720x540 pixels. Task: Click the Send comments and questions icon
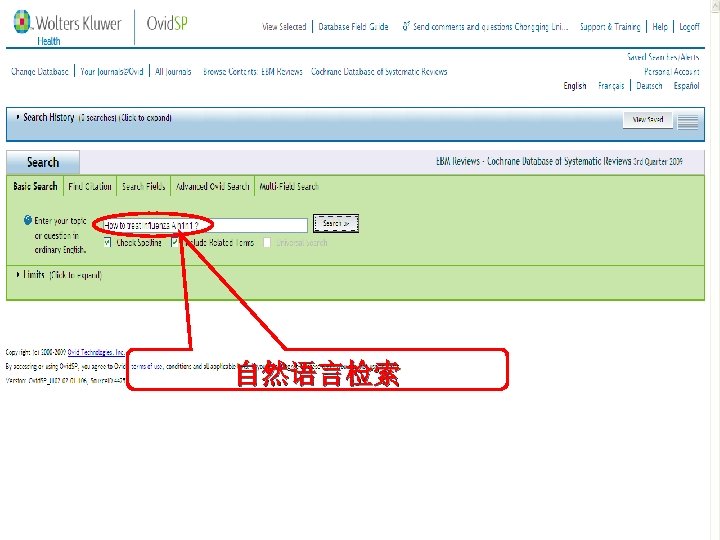point(405,26)
